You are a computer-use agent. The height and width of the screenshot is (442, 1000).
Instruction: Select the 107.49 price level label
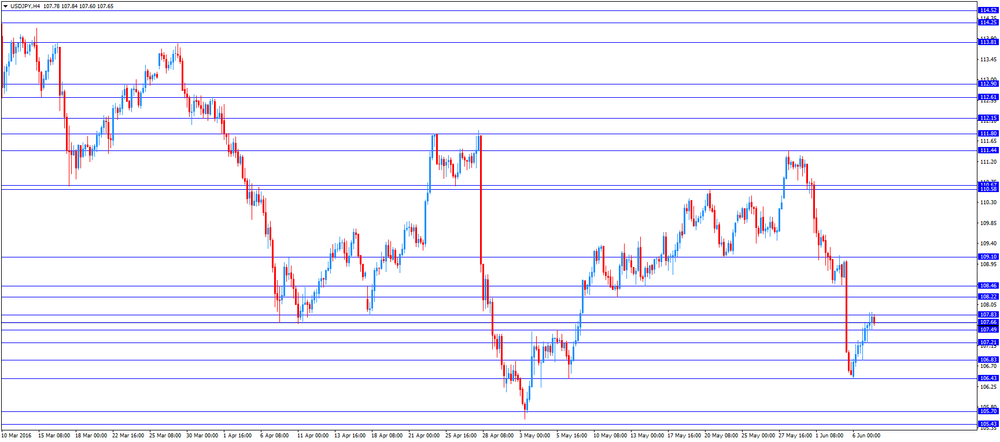pos(988,330)
